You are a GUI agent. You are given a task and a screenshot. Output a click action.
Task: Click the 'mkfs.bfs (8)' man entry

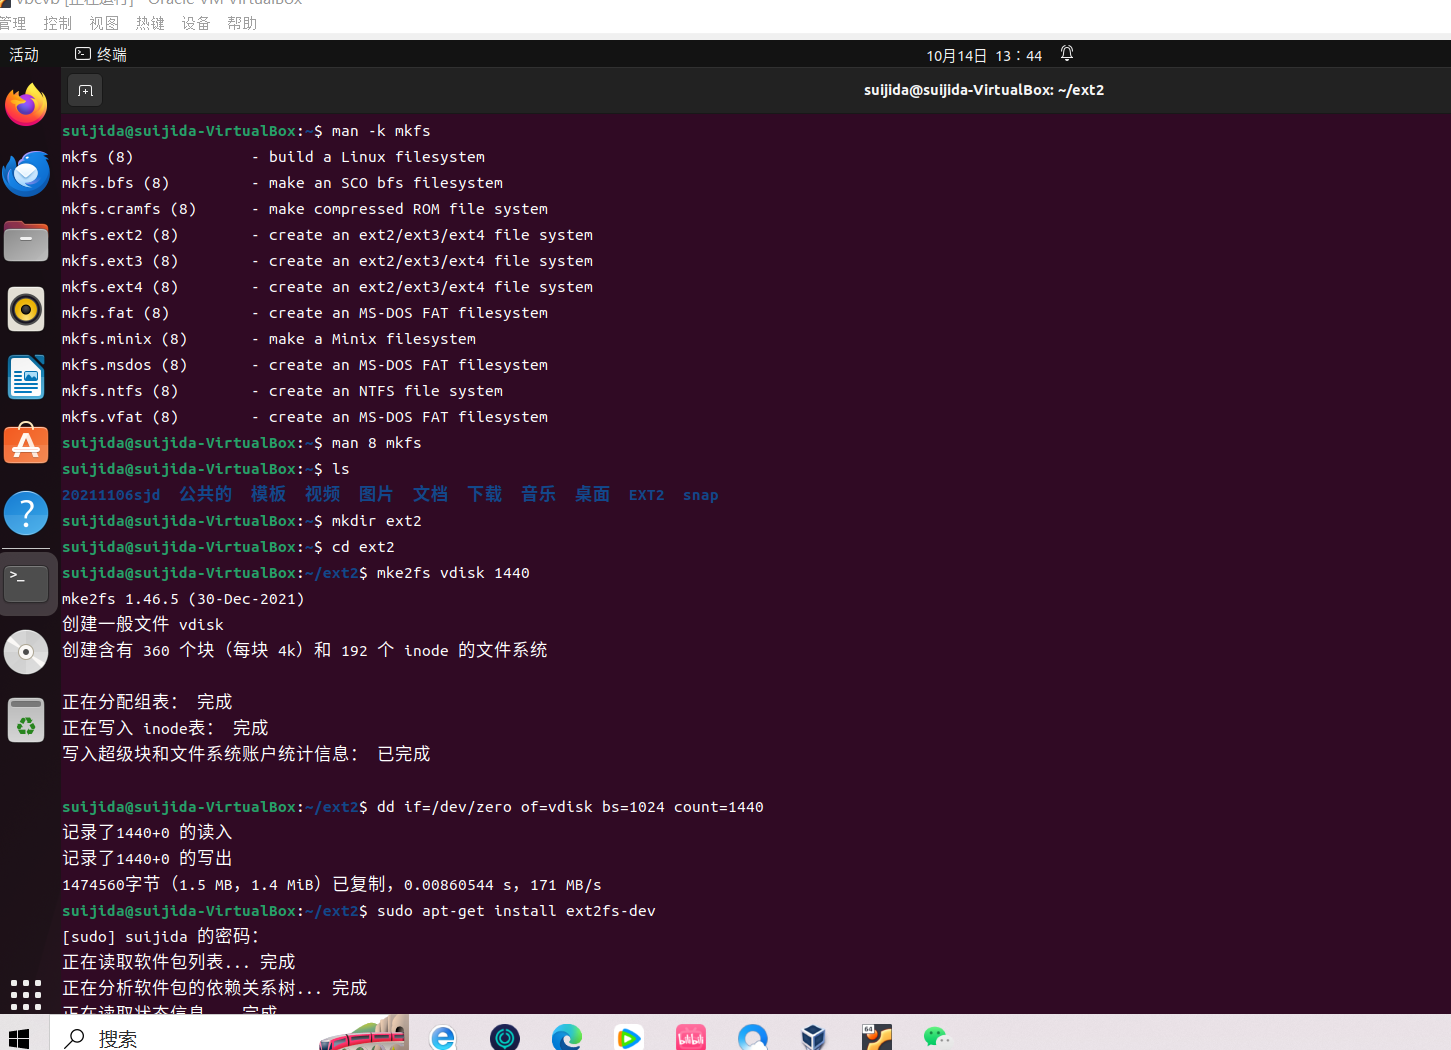115,183
